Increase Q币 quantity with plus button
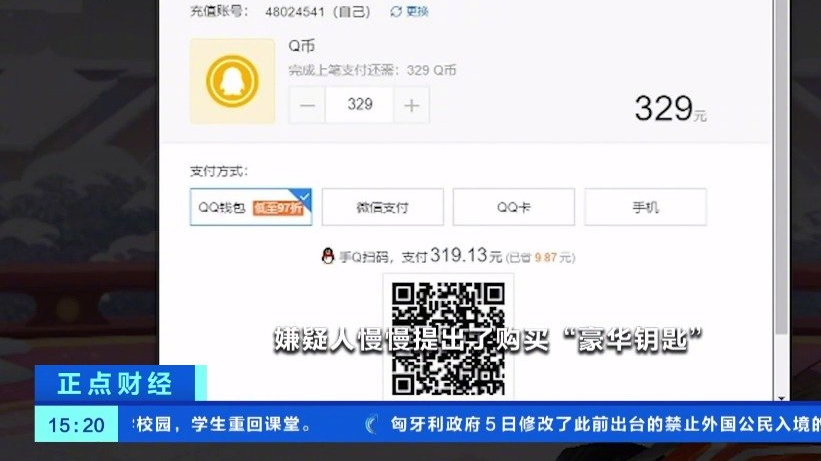 (412, 105)
